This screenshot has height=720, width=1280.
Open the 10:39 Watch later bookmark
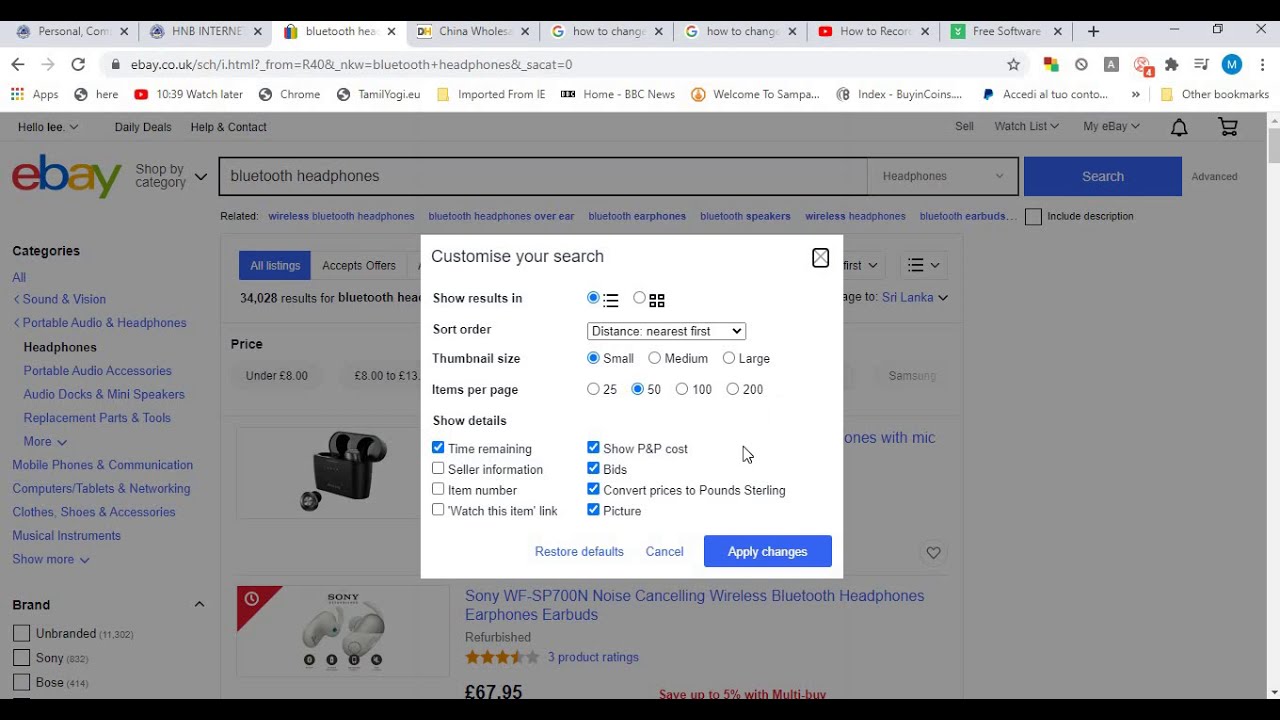click(188, 94)
